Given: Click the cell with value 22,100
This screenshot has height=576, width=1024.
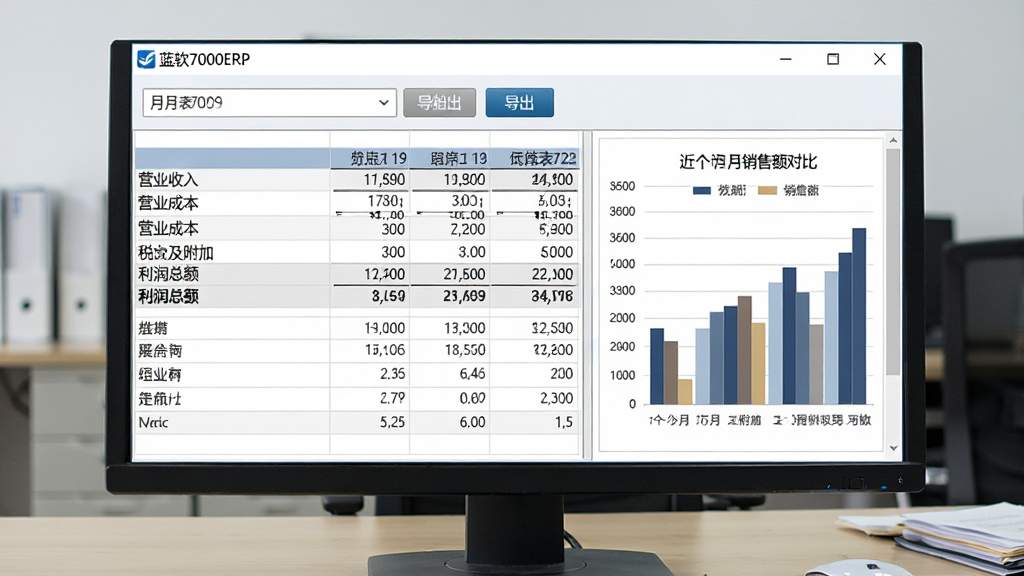Looking at the screenshot, I should (552, 274).
